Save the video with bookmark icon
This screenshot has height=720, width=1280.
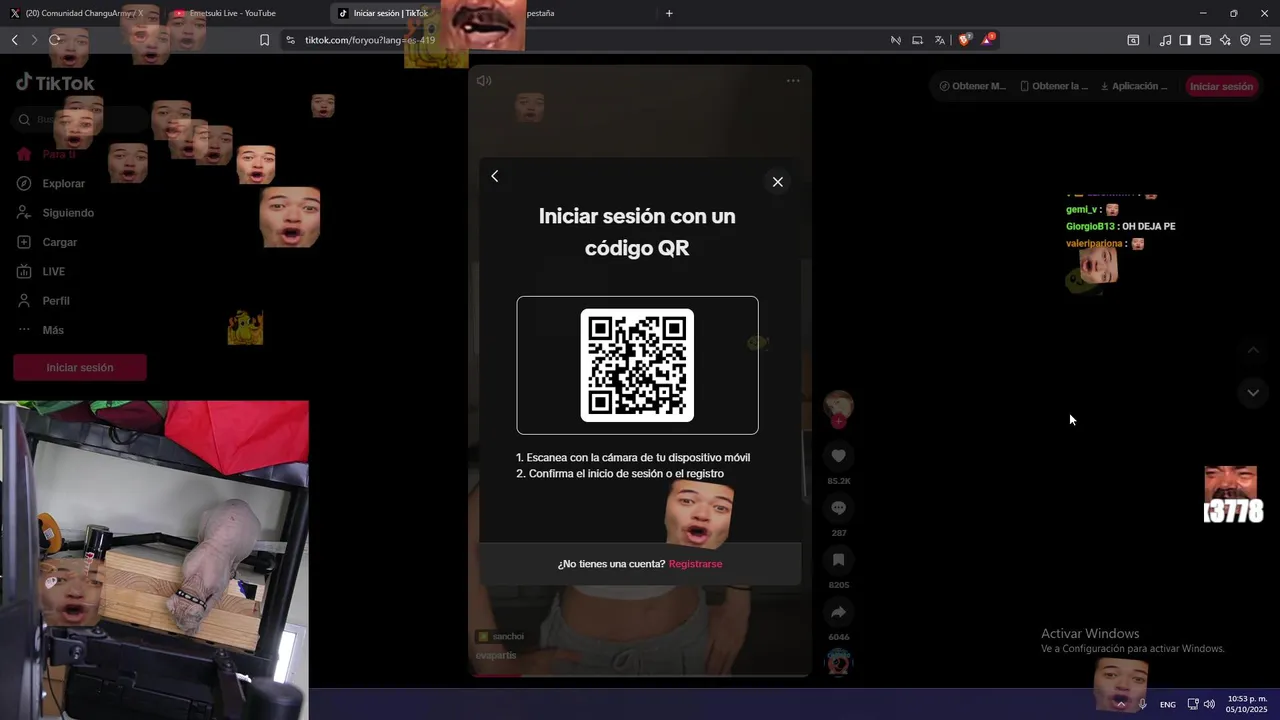pos(838,560)
